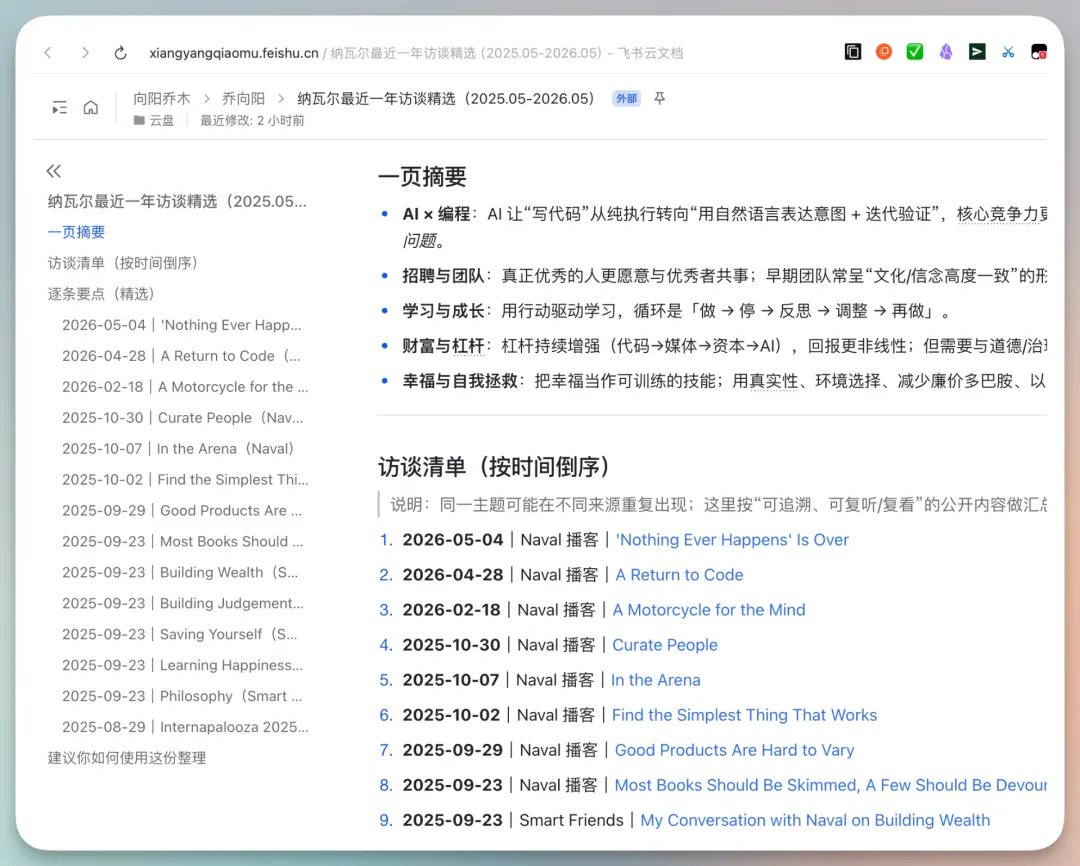Open the orange circular extension icon

pyautogui.click(x=884, y=52)
